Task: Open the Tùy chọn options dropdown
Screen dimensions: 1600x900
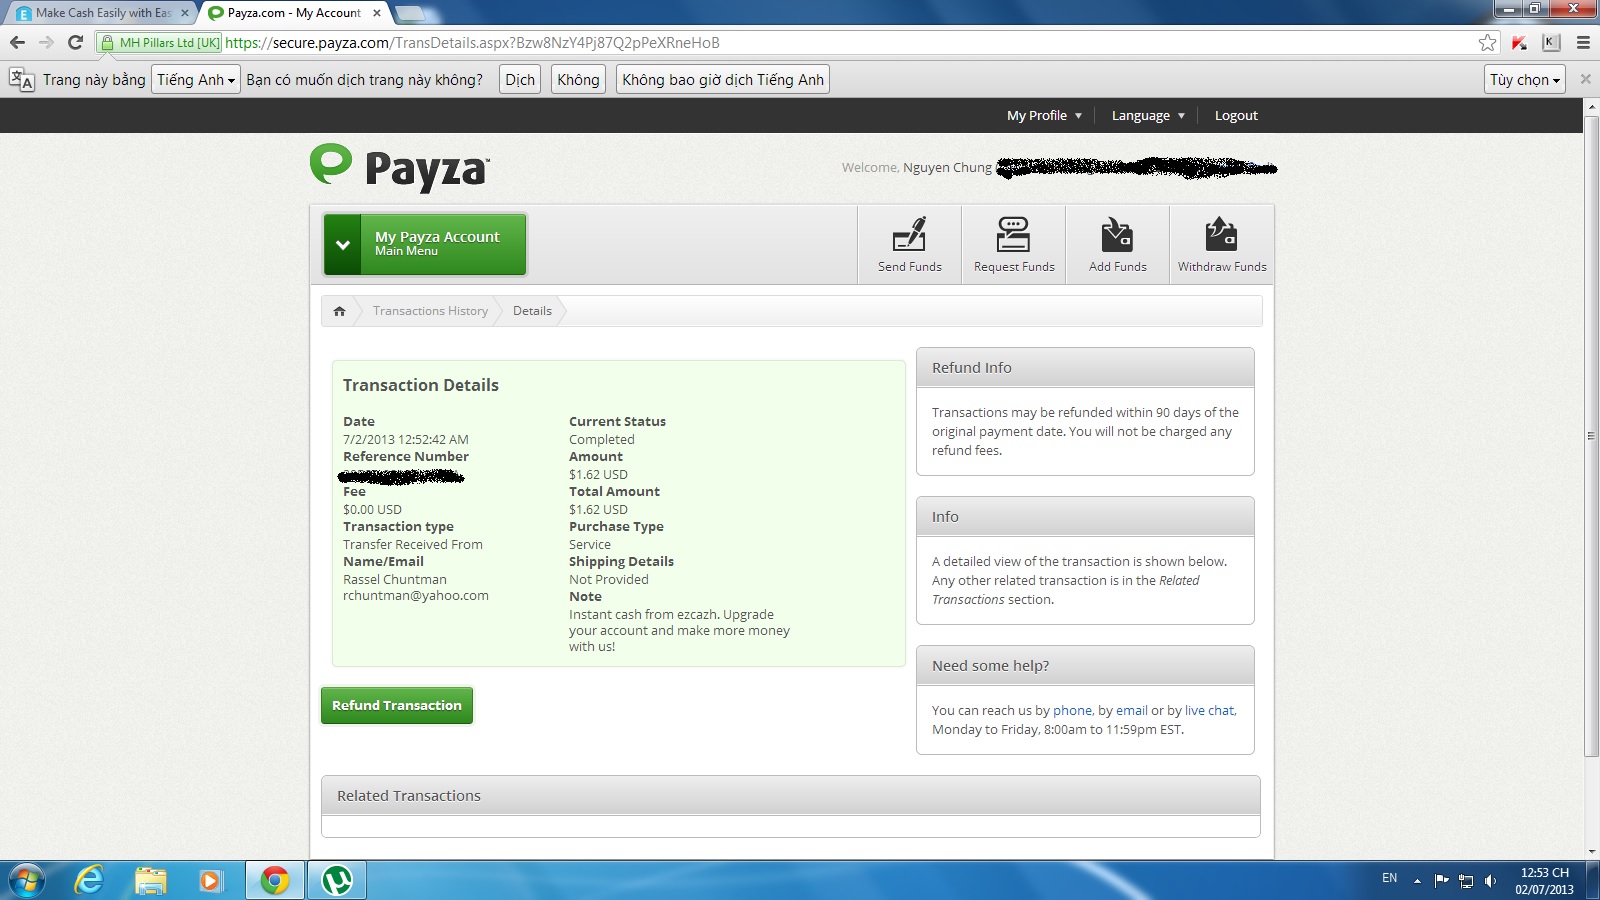Action: click(x=1525, y=80)
